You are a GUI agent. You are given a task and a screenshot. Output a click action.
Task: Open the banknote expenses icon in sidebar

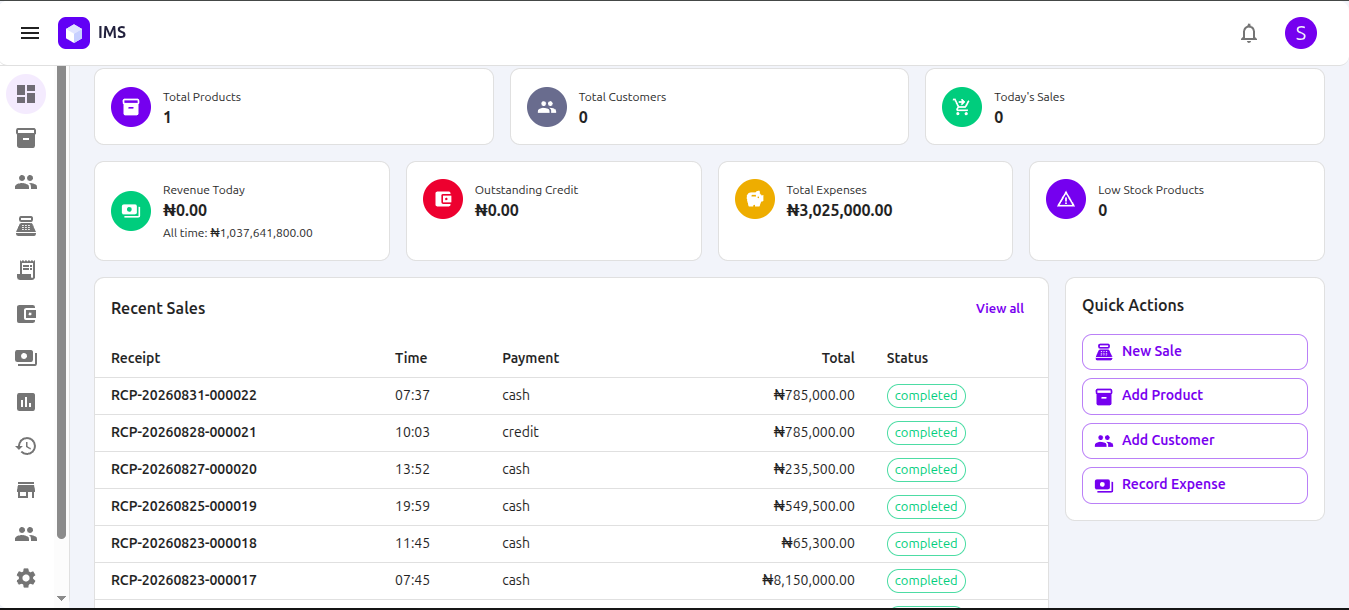tap(26, 358)
